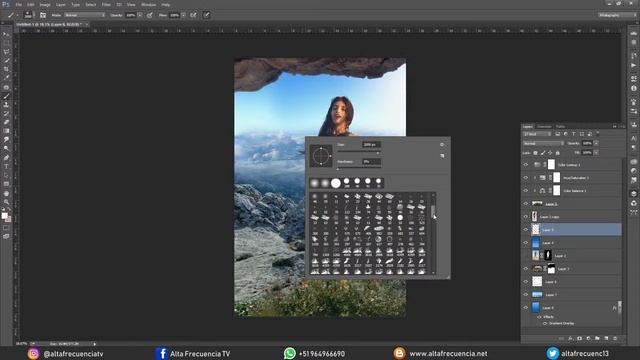
Task: Open the Opacity slider arrow in options bar
Action: [140, 15]
